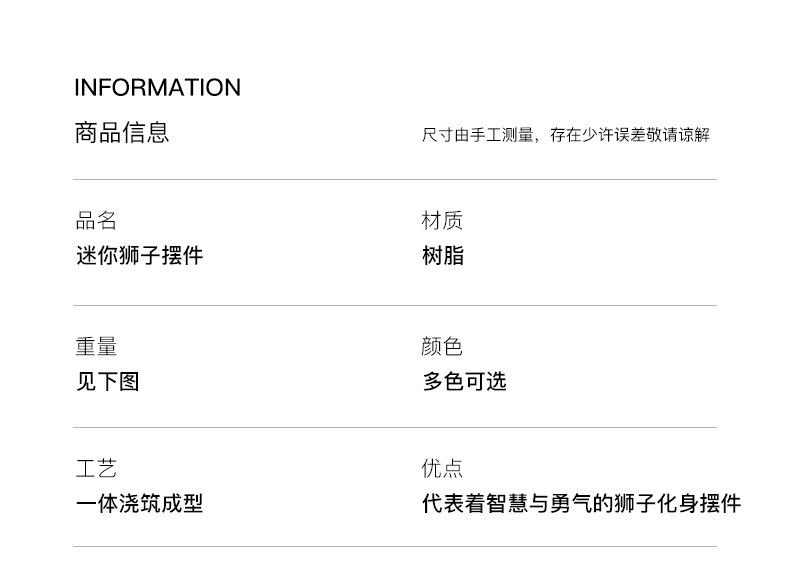Click the 重量 label
The image size is (790, 582).
click(96, 347)
